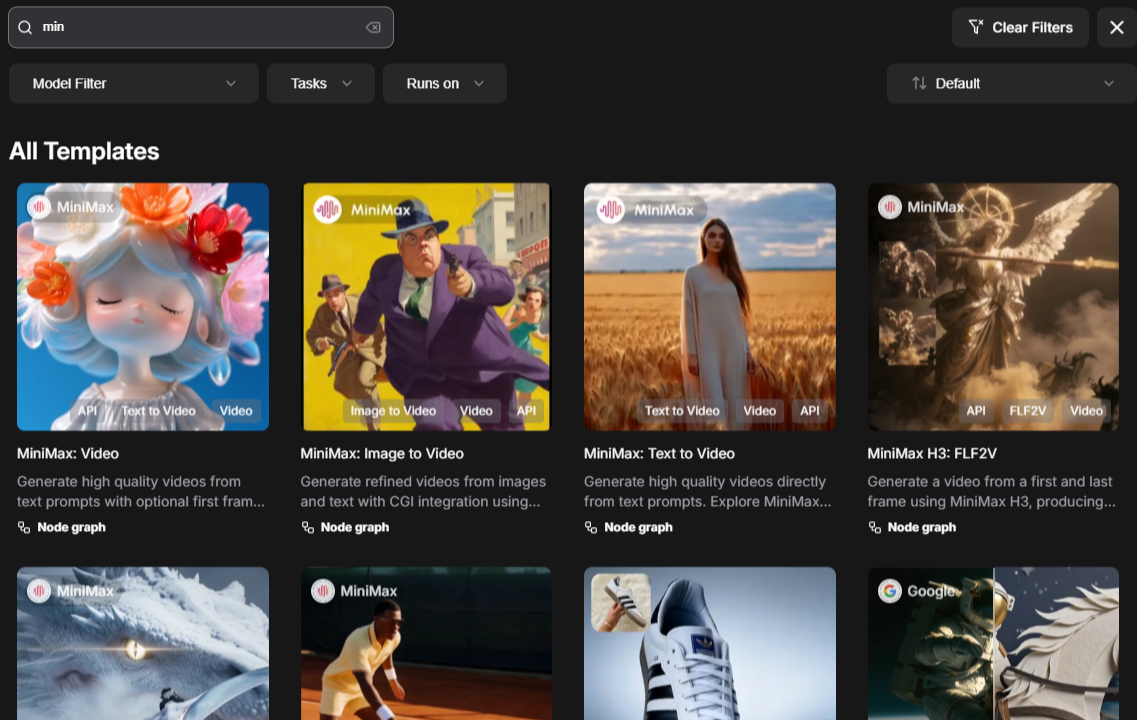Expand the Tasks dropdown
1137x720 pixels.
(x=321, y=83)
